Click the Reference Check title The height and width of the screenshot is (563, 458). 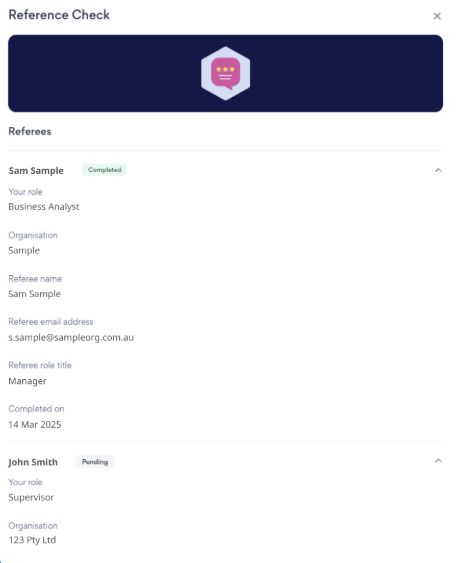[x=59, y=15]
